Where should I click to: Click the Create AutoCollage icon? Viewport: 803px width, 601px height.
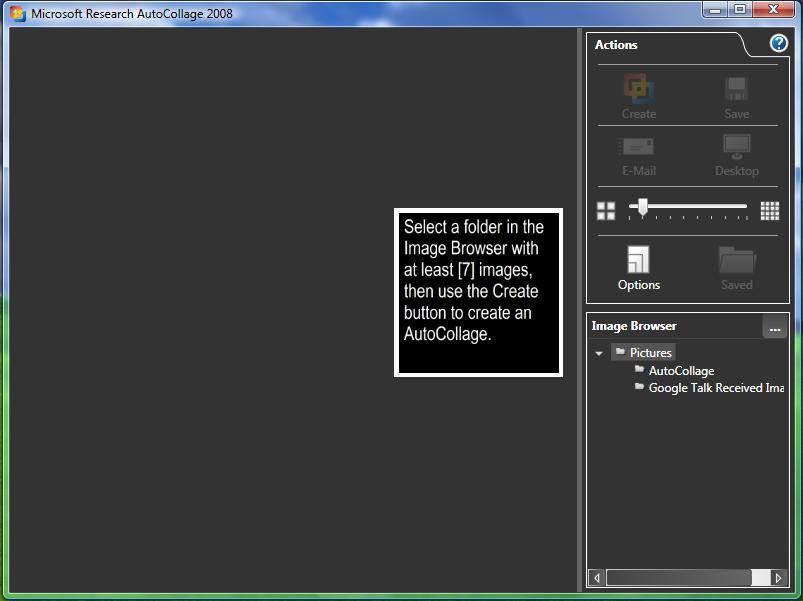coord(638,89)
